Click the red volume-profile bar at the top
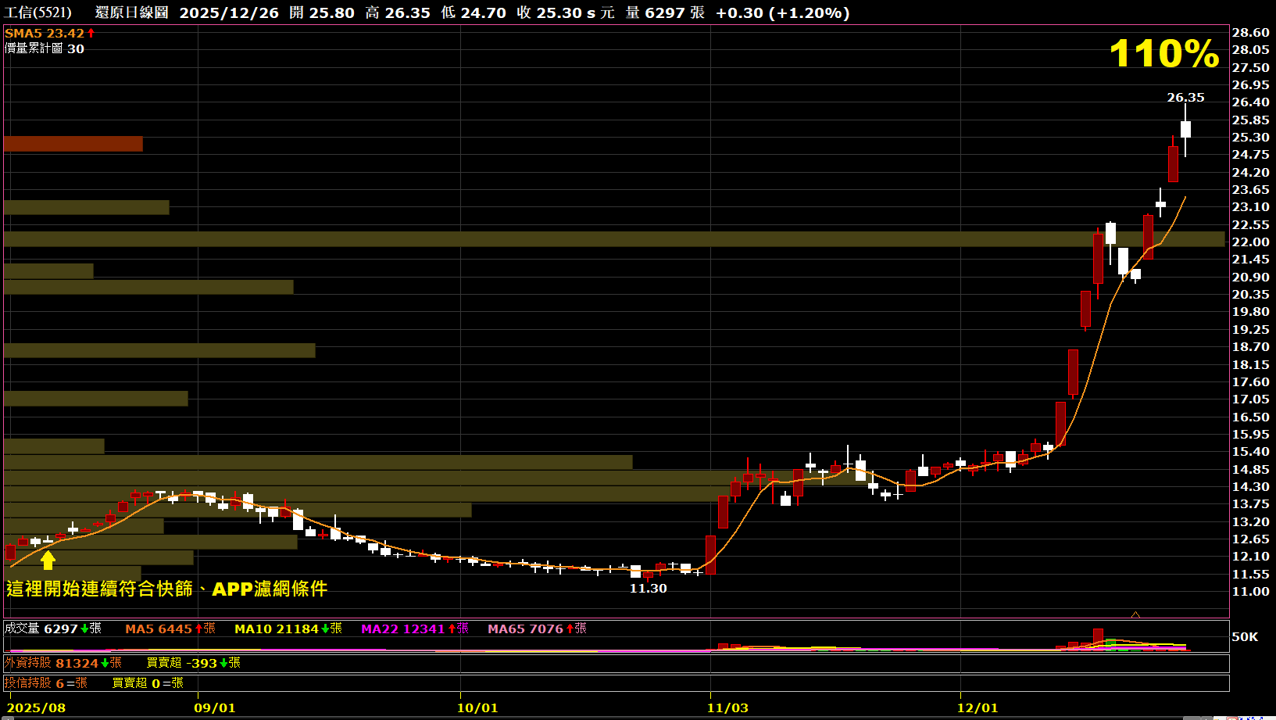Viewport: 1276px width, 720px height. click(x=73, y=144)
